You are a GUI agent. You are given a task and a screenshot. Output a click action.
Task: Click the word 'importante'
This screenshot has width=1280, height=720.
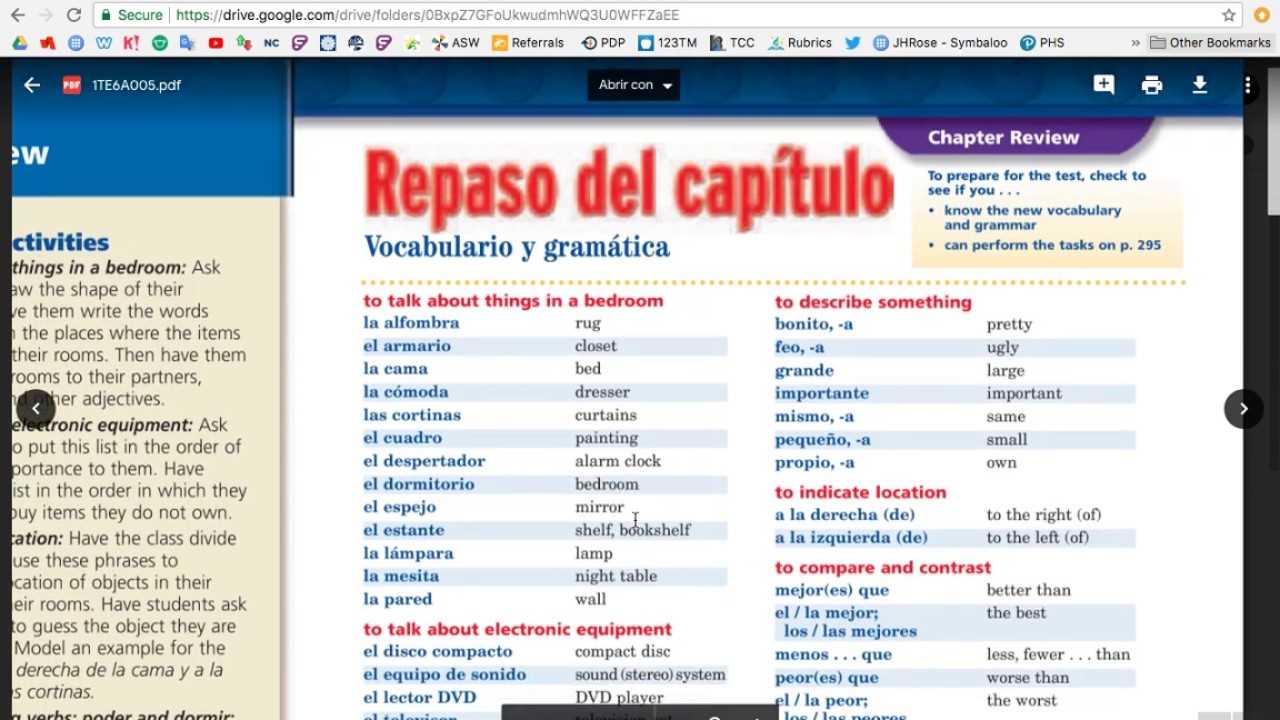click(x=821, y=393)
